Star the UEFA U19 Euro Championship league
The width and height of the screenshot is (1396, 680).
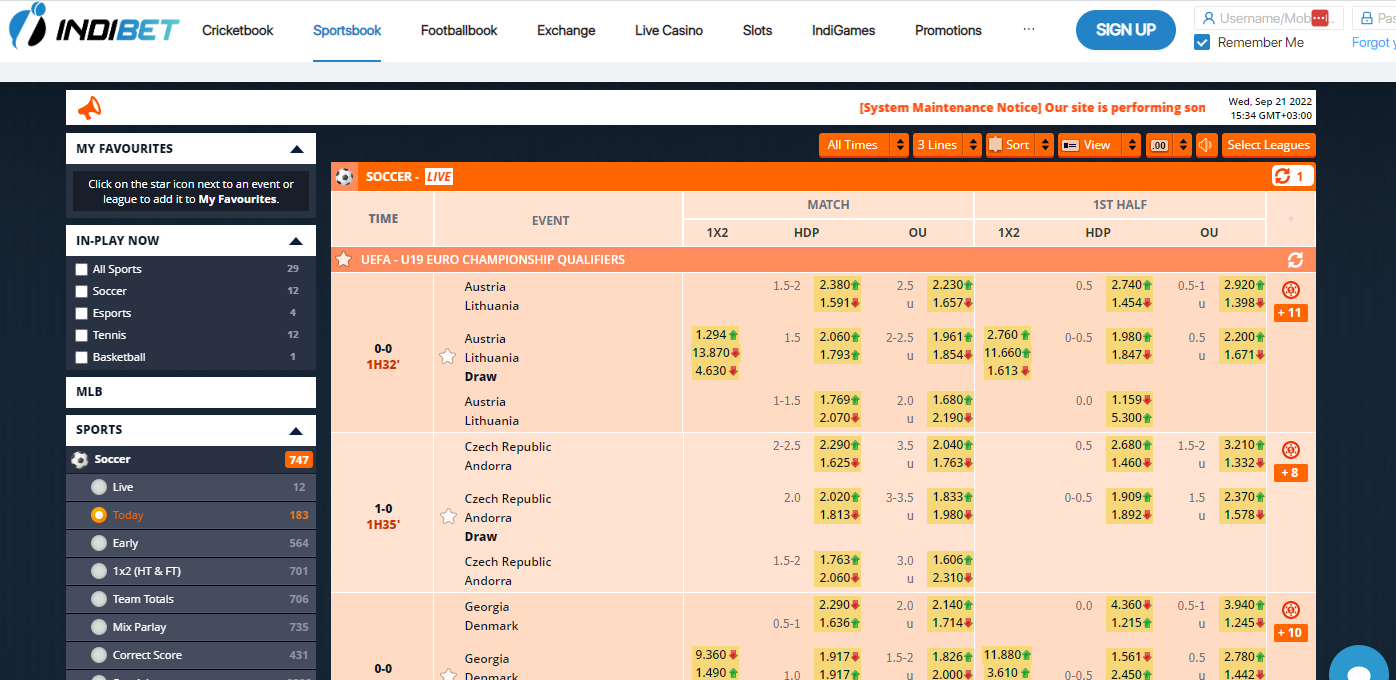(x=344, y=260)
